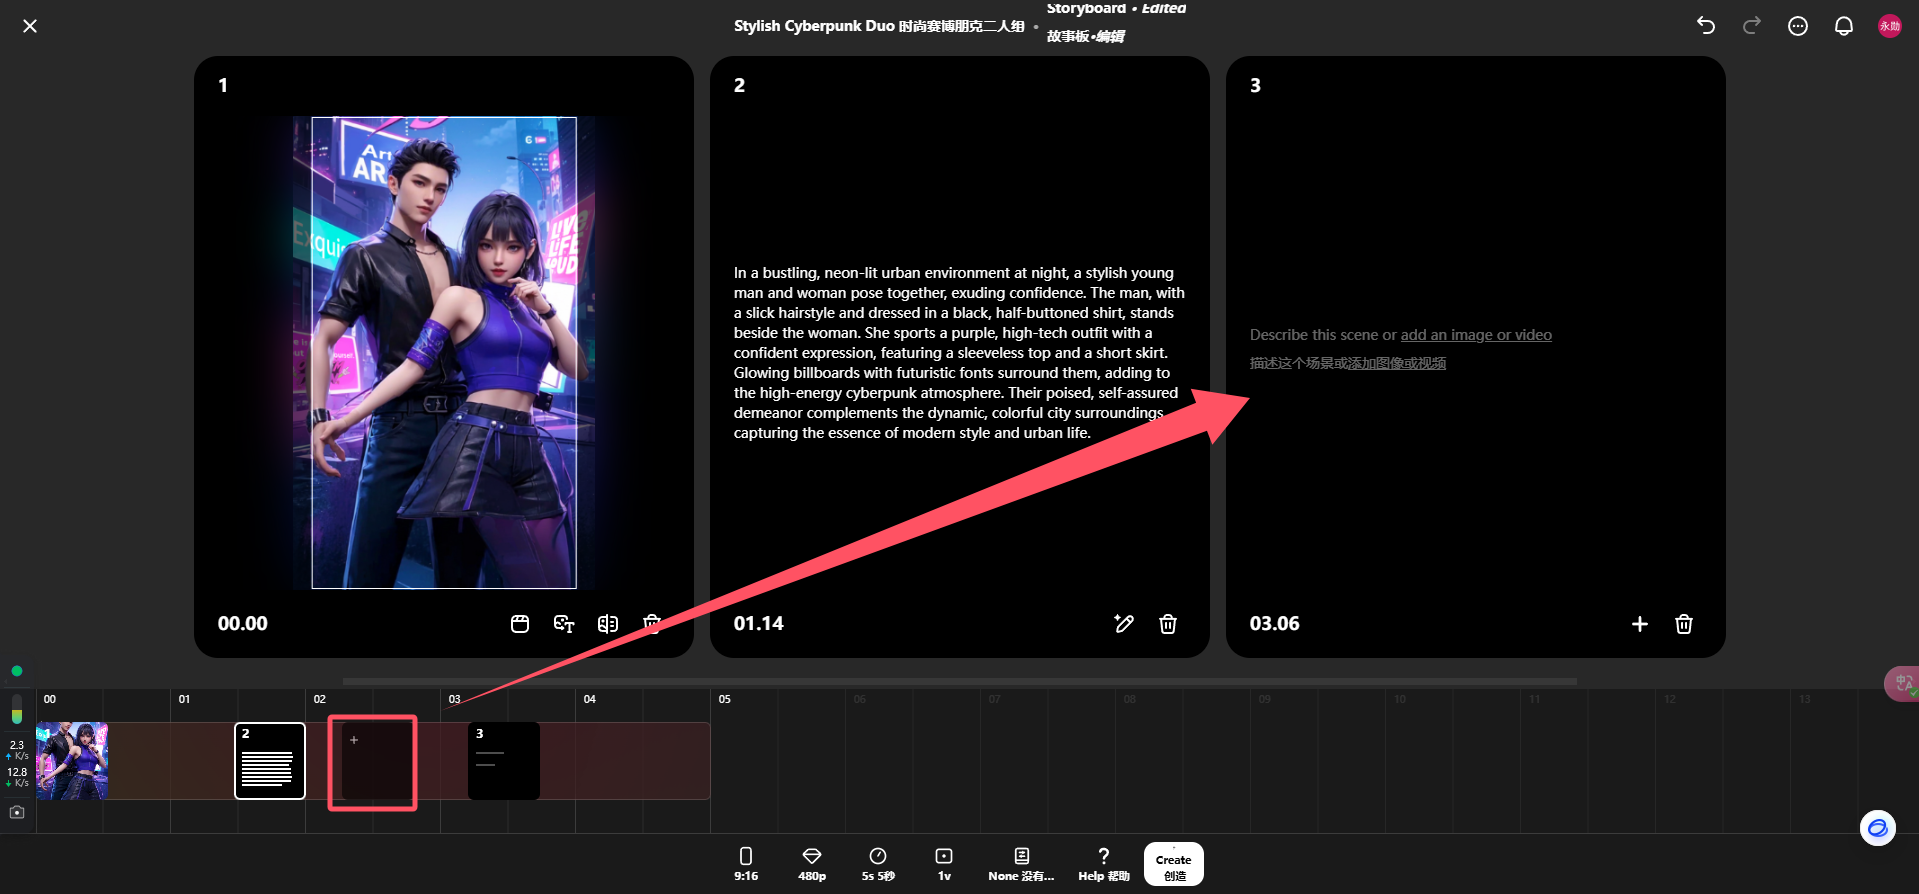Click the magic pencil edit icon on card 2
The width and height of the screenshot is (1919, 894).
click(x=1124, y=624)
